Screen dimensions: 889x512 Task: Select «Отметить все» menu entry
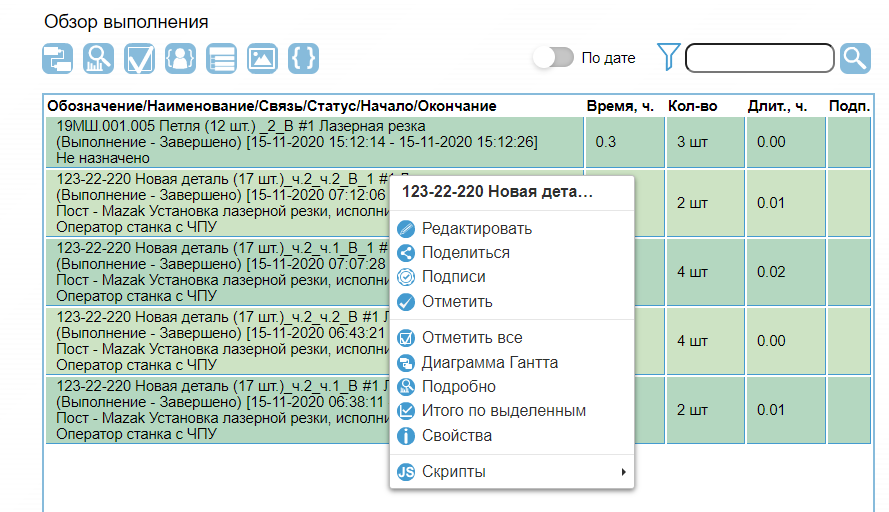471,338
